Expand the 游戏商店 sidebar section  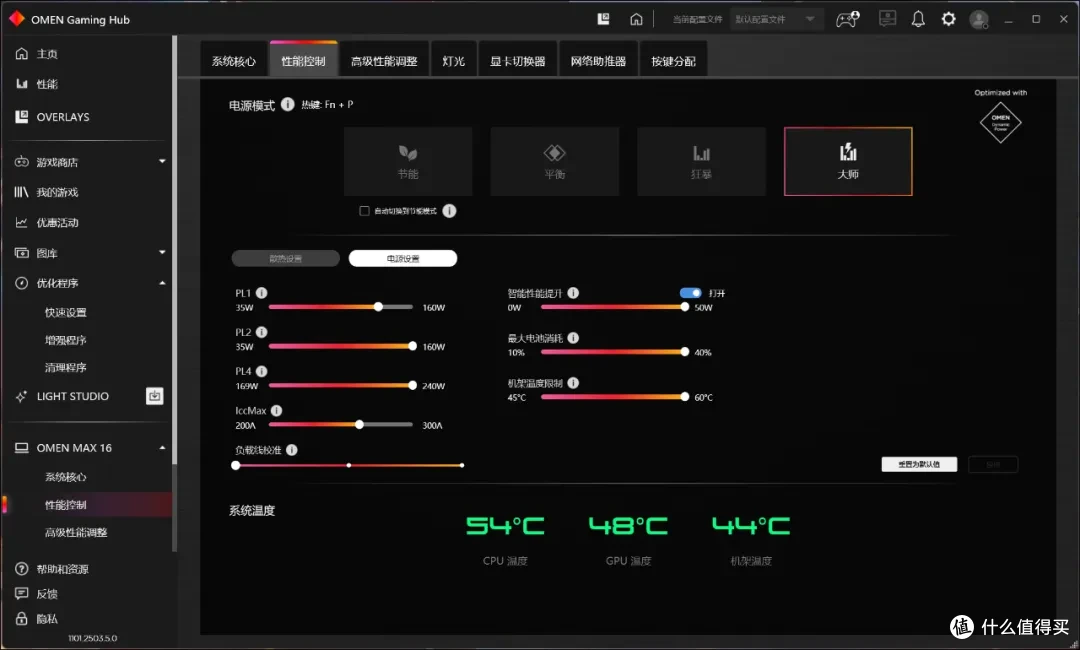[x=163, y=161]
